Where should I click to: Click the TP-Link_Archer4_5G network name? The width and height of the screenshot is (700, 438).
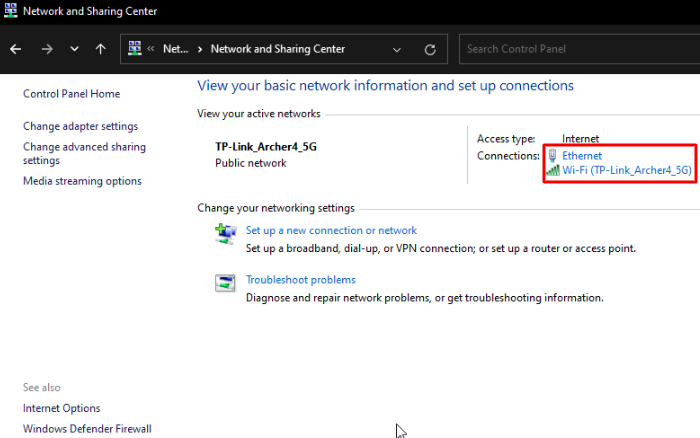[266, 147]
